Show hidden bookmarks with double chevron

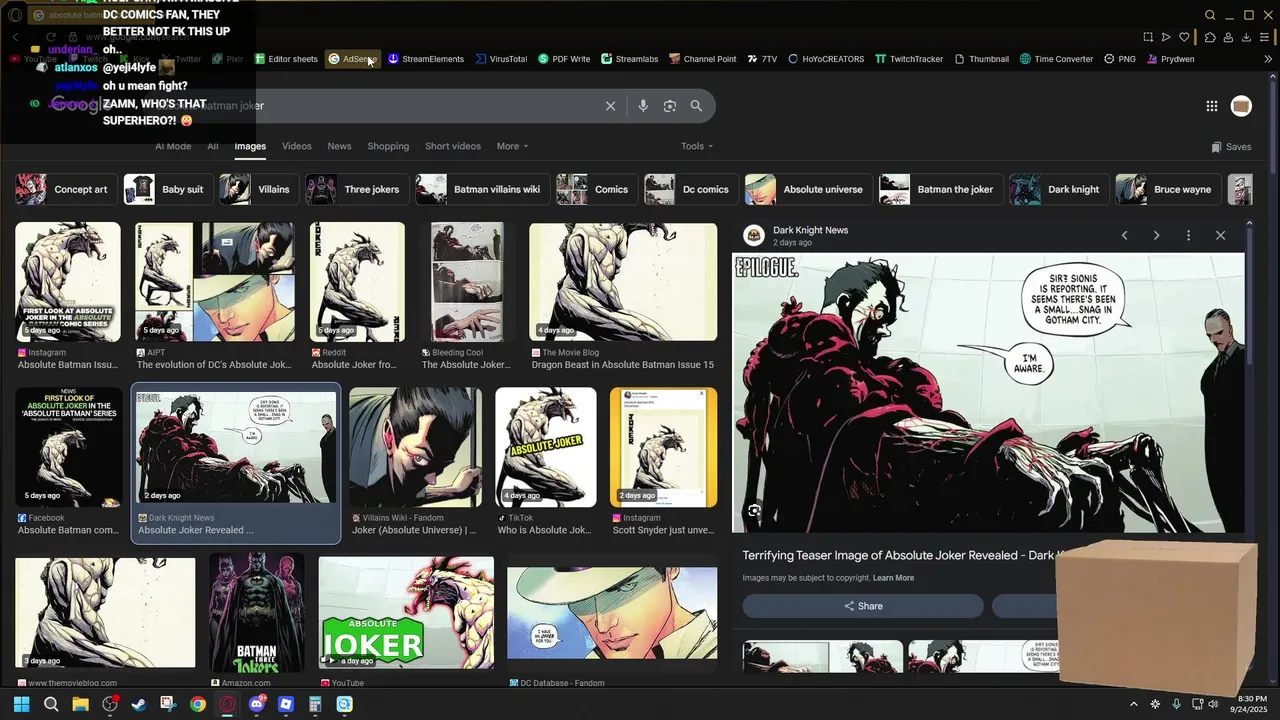click(1268, 59)
